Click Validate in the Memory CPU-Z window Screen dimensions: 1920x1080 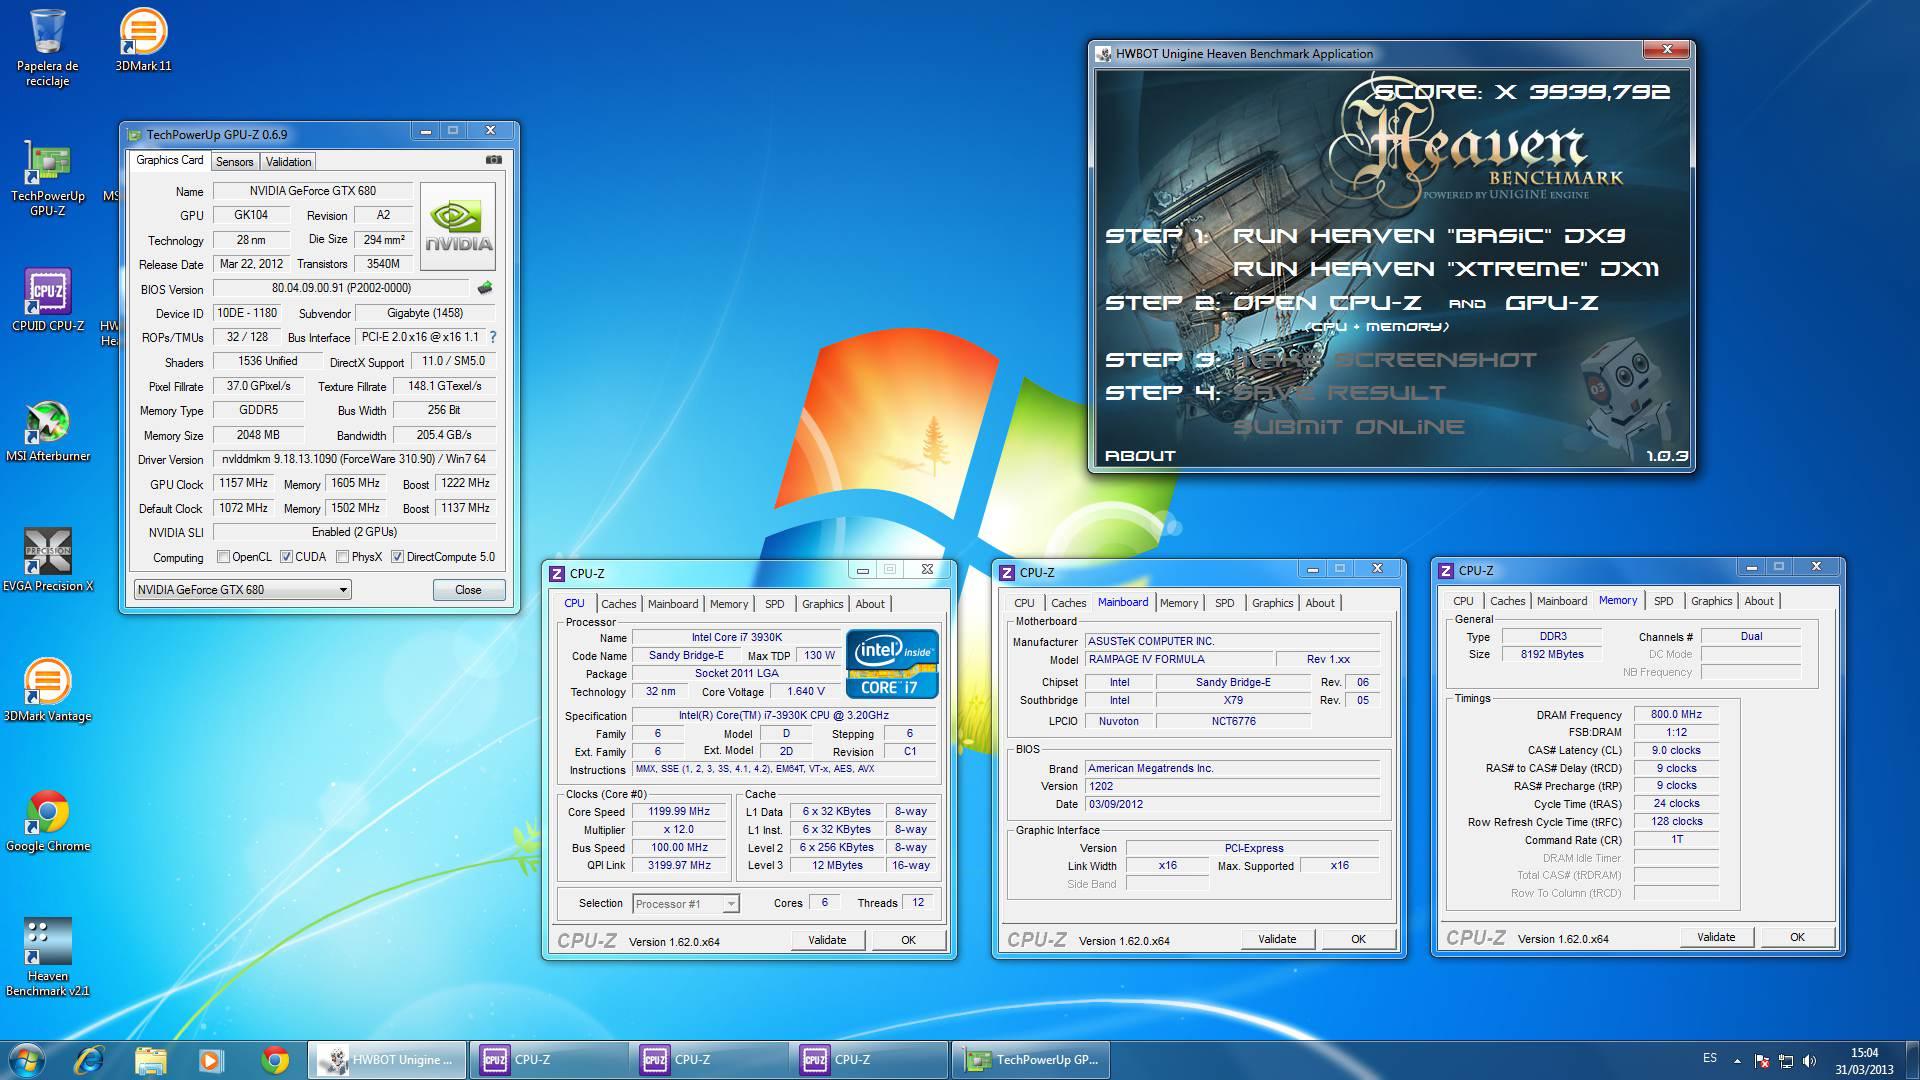coord(1716,937)
